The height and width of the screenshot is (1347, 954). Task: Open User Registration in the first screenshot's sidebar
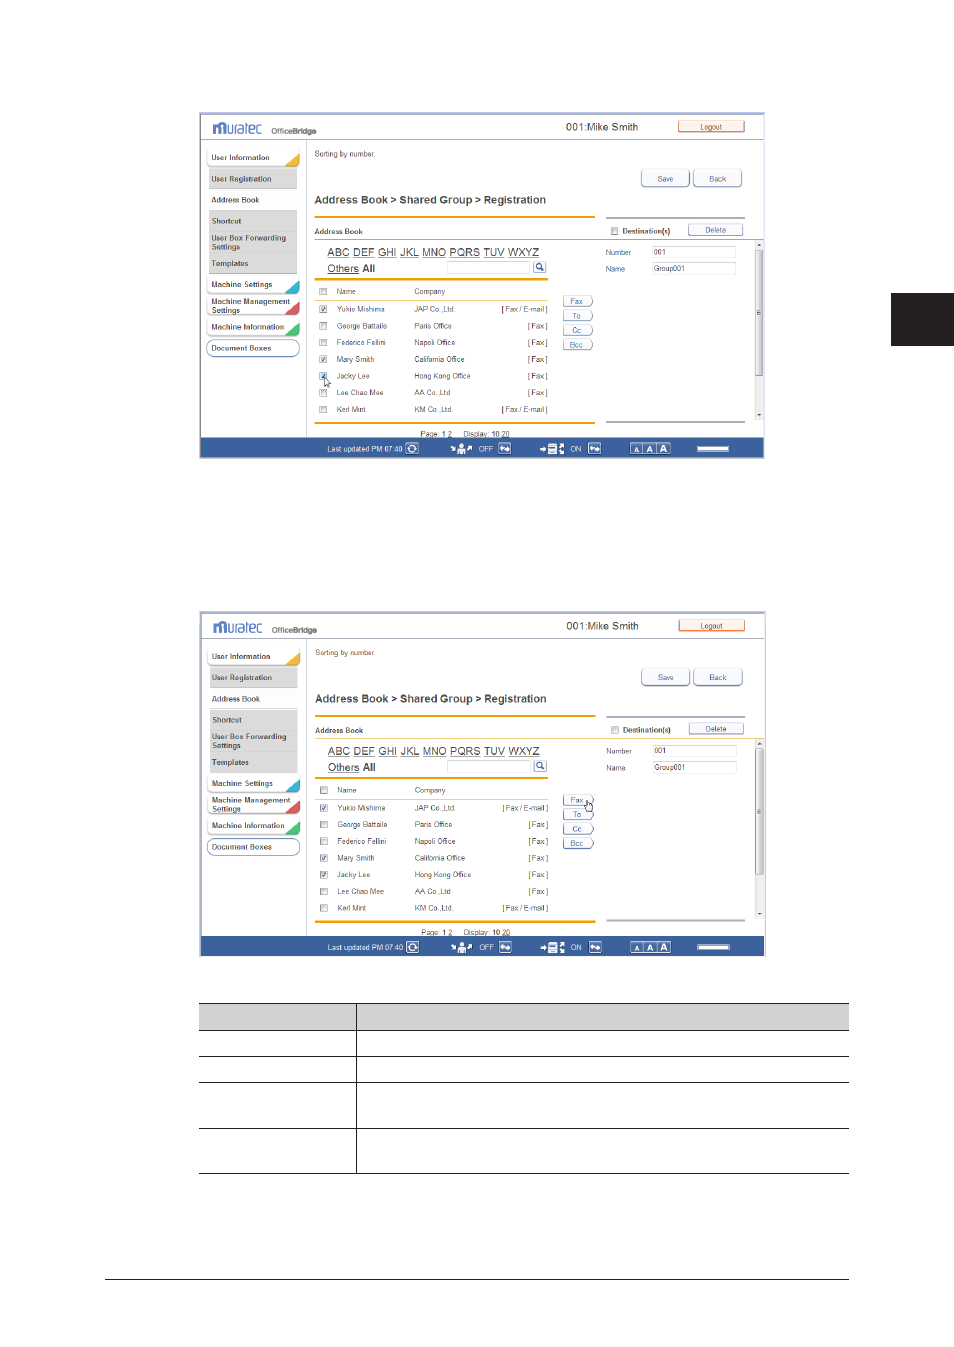(252, 179)
